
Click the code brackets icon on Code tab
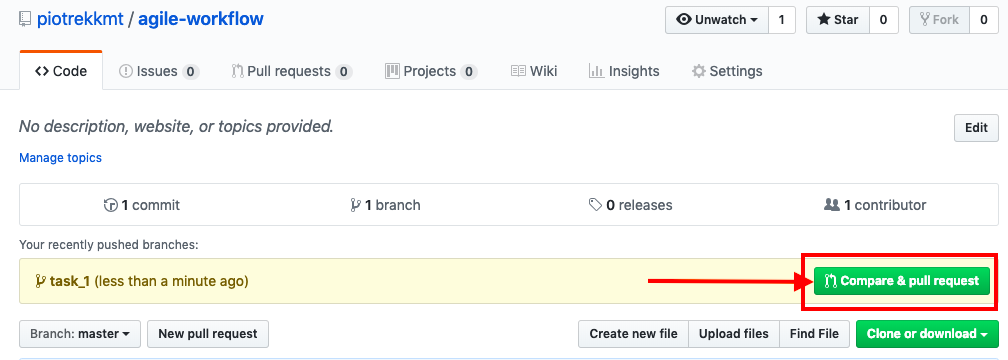[41, 71]
